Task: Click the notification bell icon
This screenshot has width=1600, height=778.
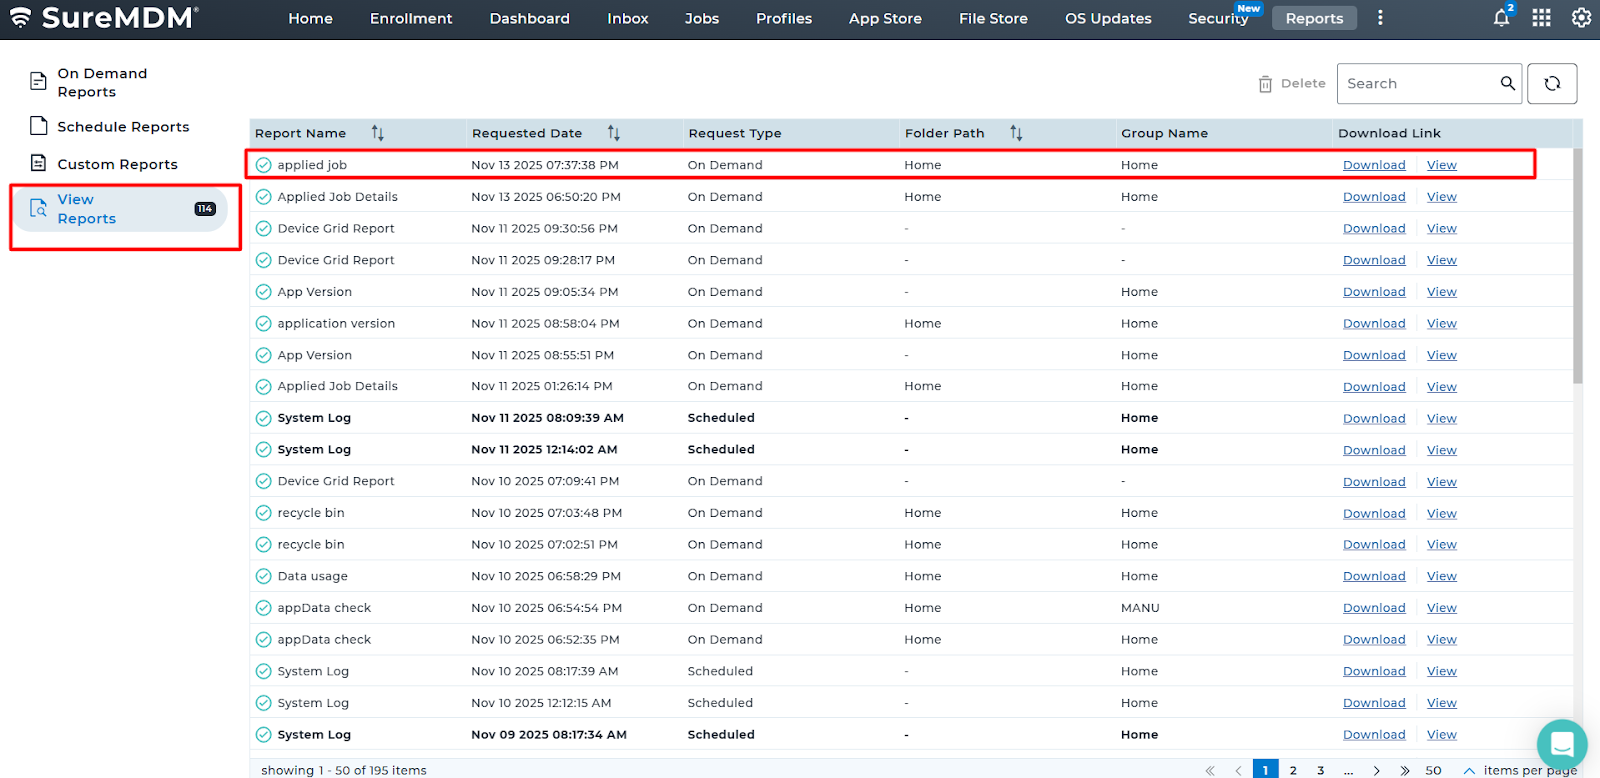Action: pos(1501,18)
